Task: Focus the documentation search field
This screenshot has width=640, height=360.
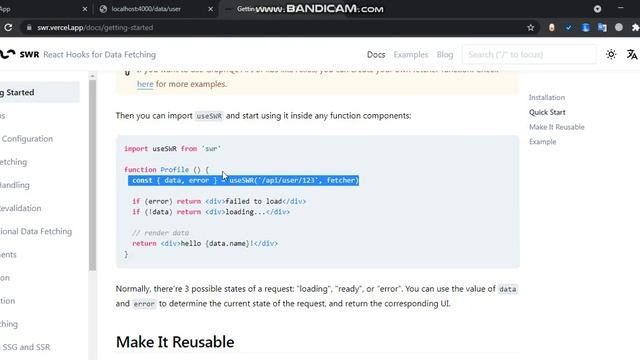Action: pos(529,54)
